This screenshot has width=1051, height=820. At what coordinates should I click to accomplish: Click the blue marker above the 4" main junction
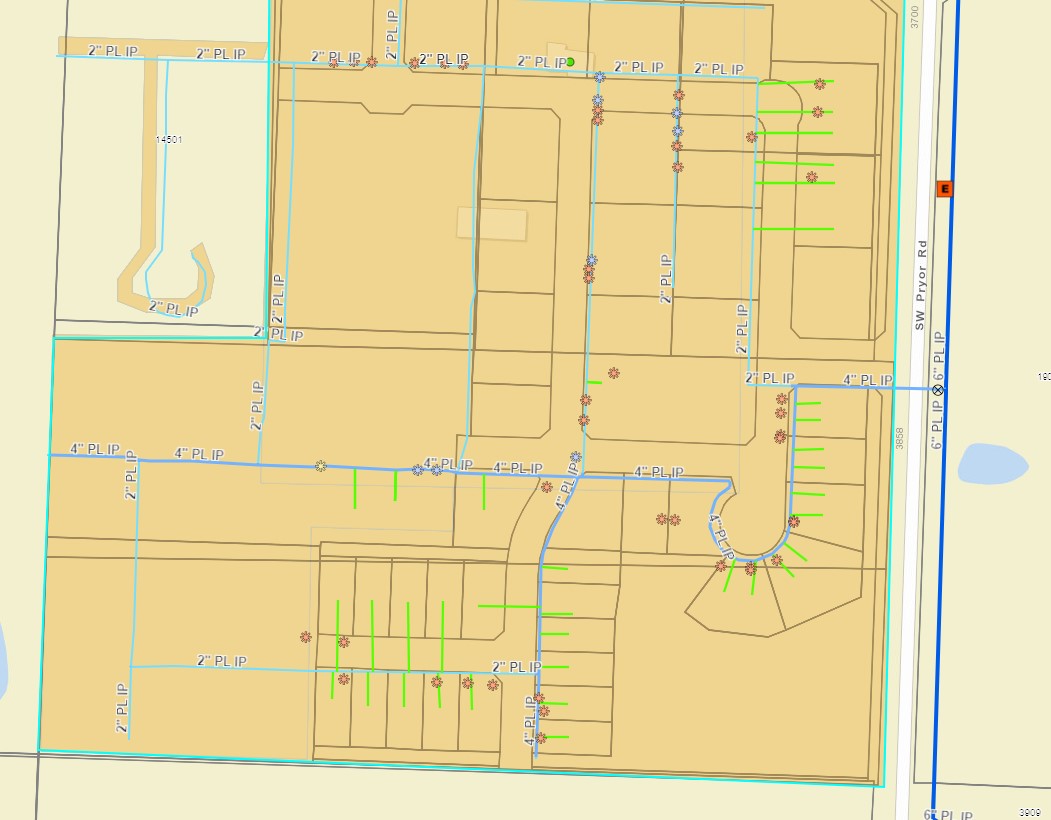pyautogui.click(x=575, y=457)
